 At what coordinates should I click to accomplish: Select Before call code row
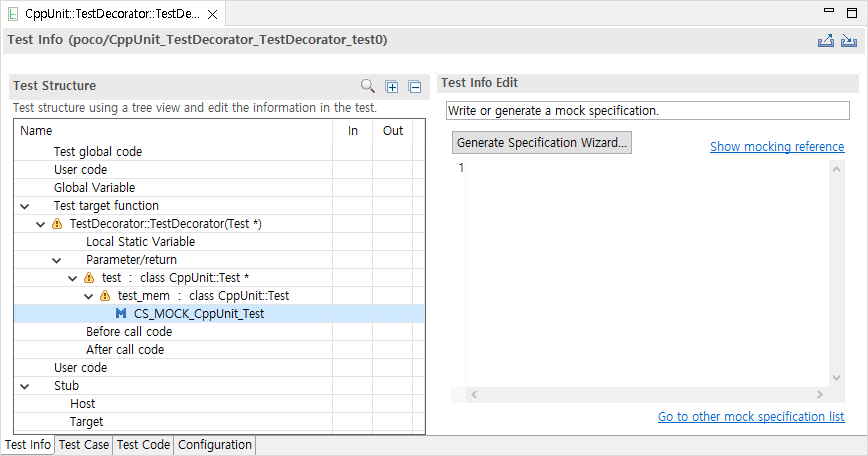pyautogui.click(x=219, y=331)
